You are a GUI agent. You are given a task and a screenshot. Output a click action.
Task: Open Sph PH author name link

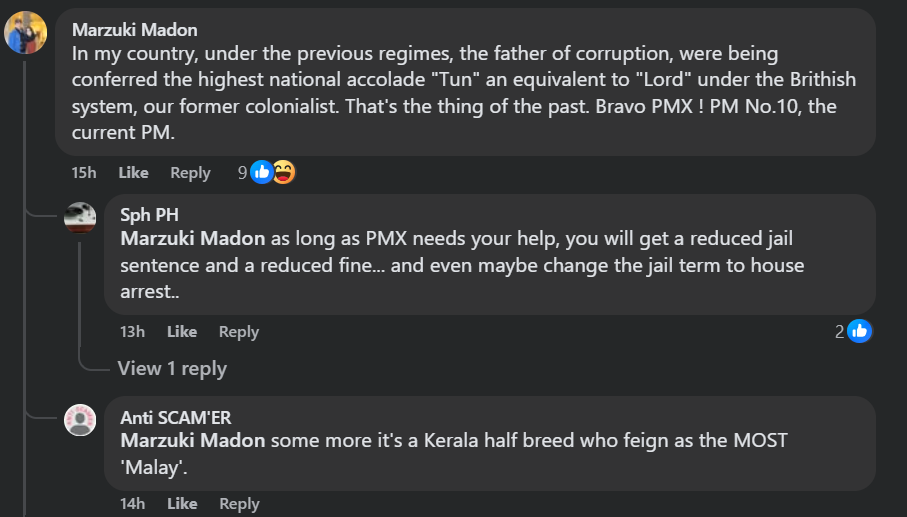pos(149,216)
